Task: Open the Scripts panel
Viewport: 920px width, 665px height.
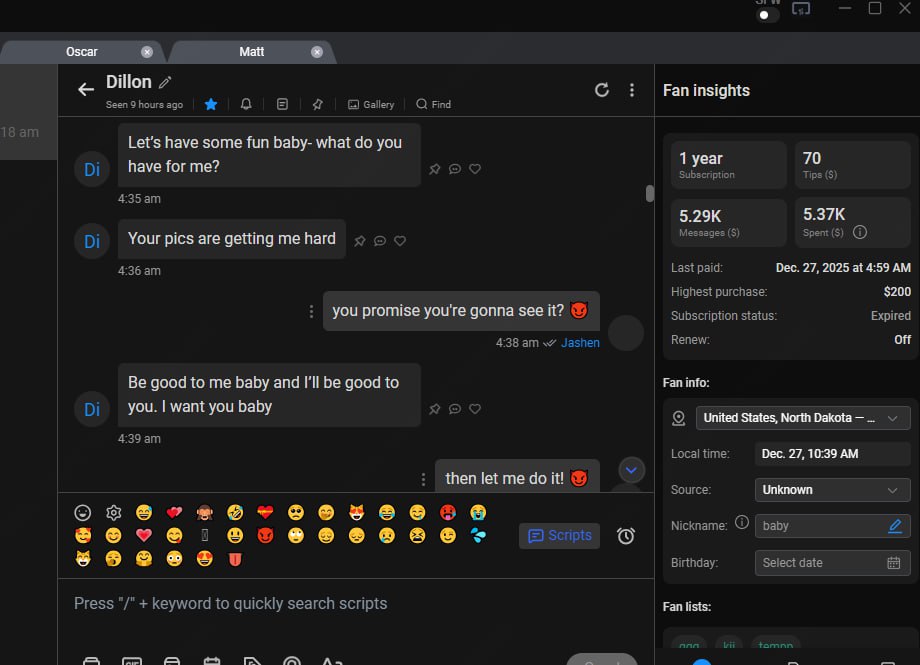Action: (559, 535)
